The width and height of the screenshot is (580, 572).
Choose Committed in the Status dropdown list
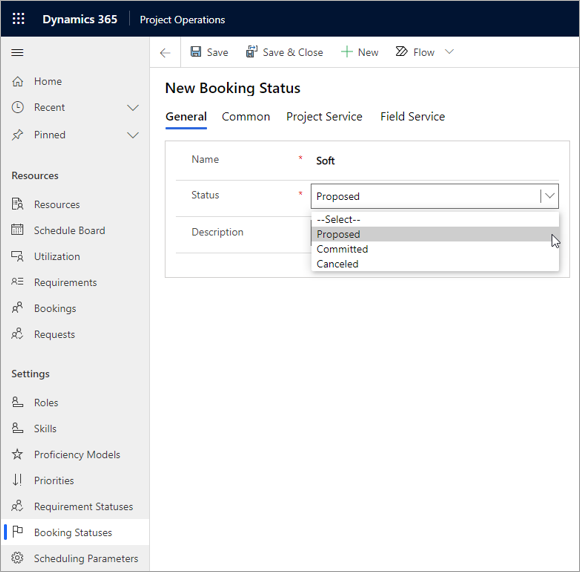(x=435, y=249)
